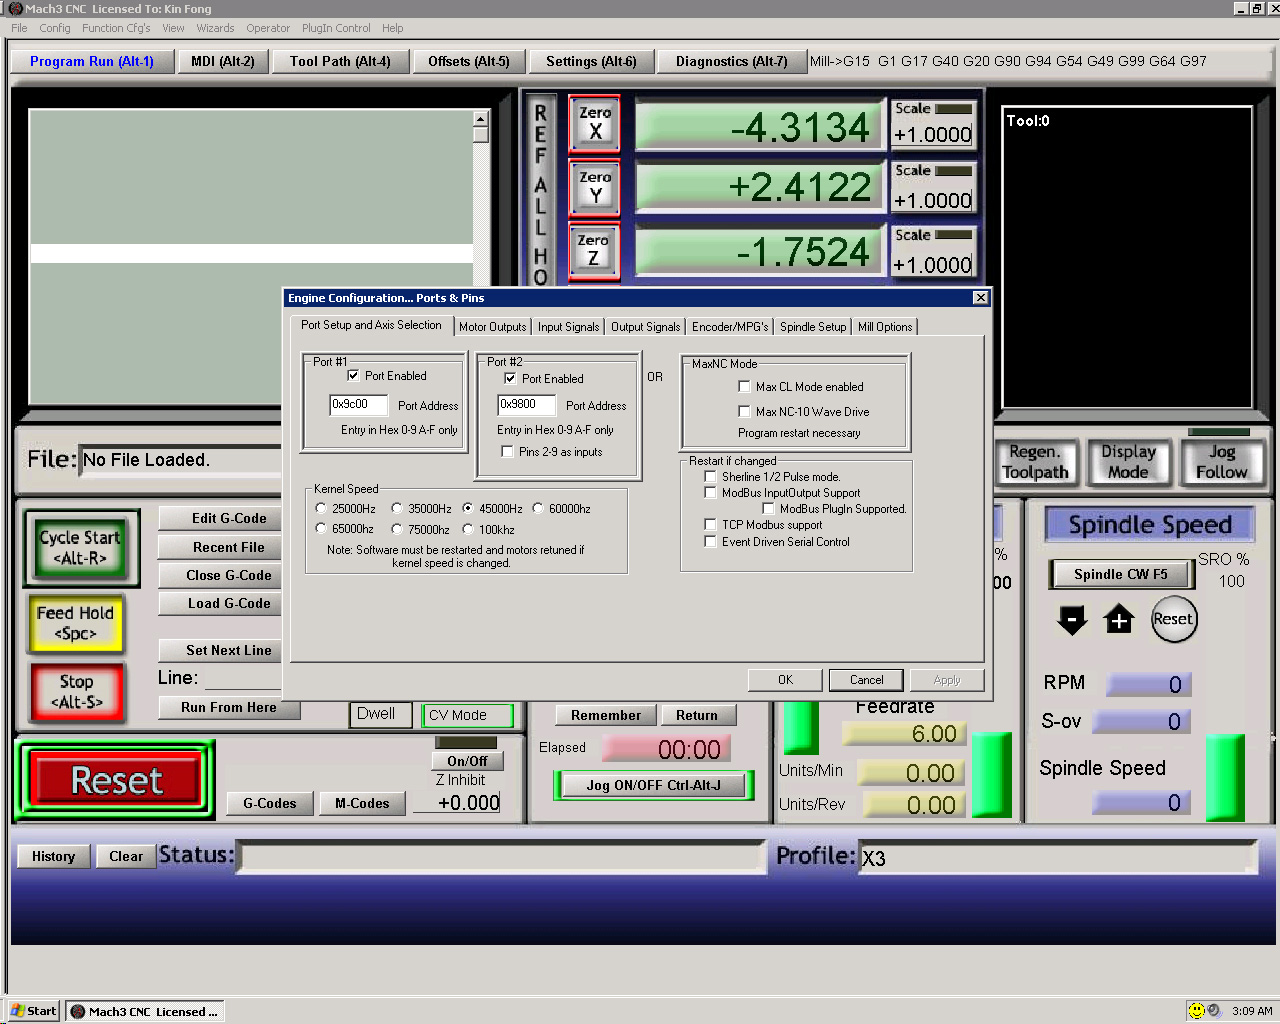
Task: Click the Windows Start button
Action: (x=33, y=1011)
